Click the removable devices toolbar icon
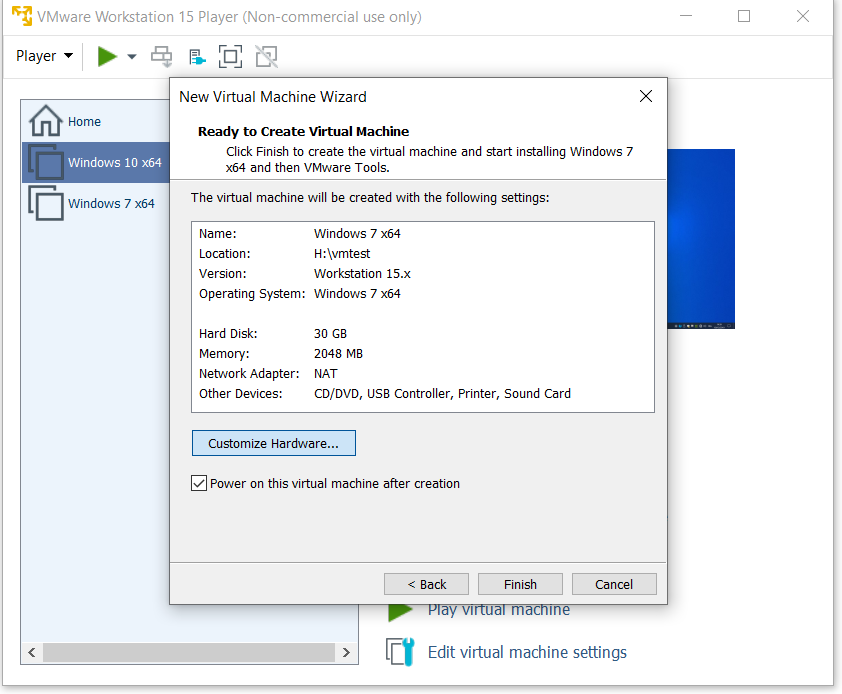 pos(197,57)
